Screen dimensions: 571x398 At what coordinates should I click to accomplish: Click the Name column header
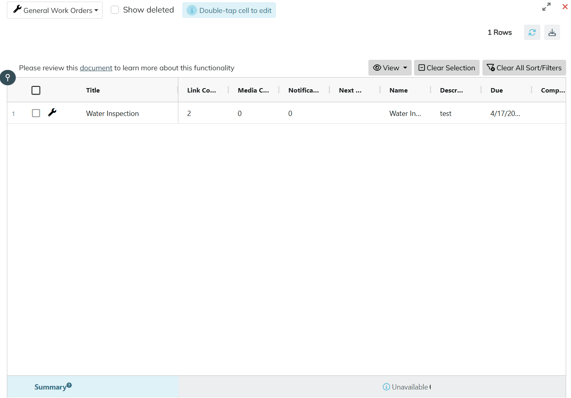pyautogui.click(x=398, y=90)
